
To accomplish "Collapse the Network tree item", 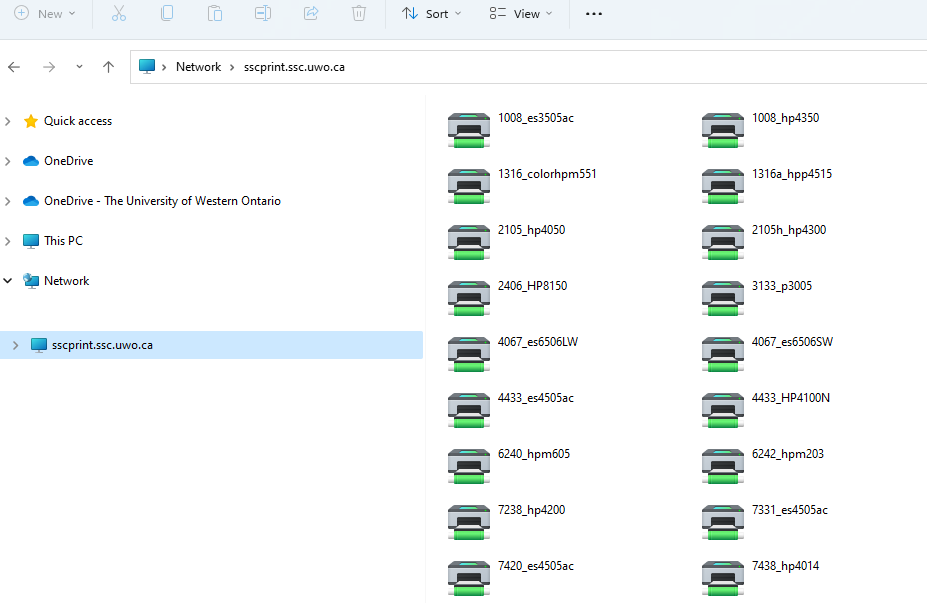I will (8, 280).
